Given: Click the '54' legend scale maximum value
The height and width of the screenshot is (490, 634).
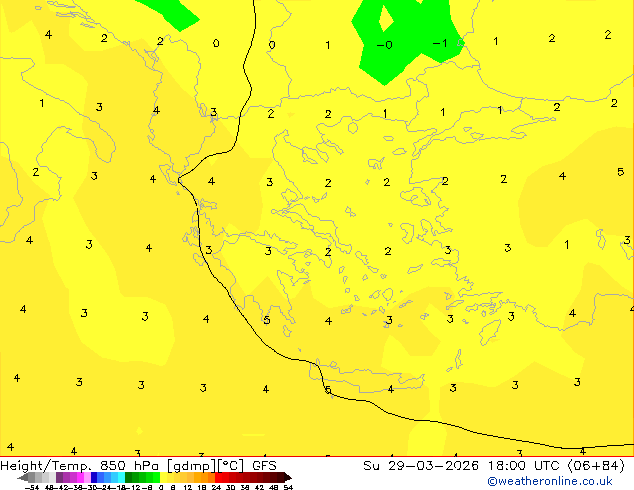Looking at the screenshot, I should coord(288,487).
